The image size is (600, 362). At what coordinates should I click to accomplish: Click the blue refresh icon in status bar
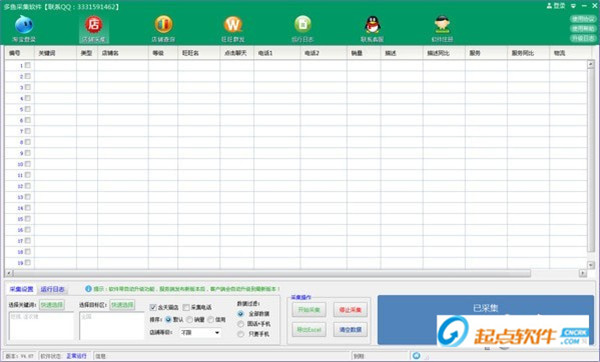coord(416,355)
